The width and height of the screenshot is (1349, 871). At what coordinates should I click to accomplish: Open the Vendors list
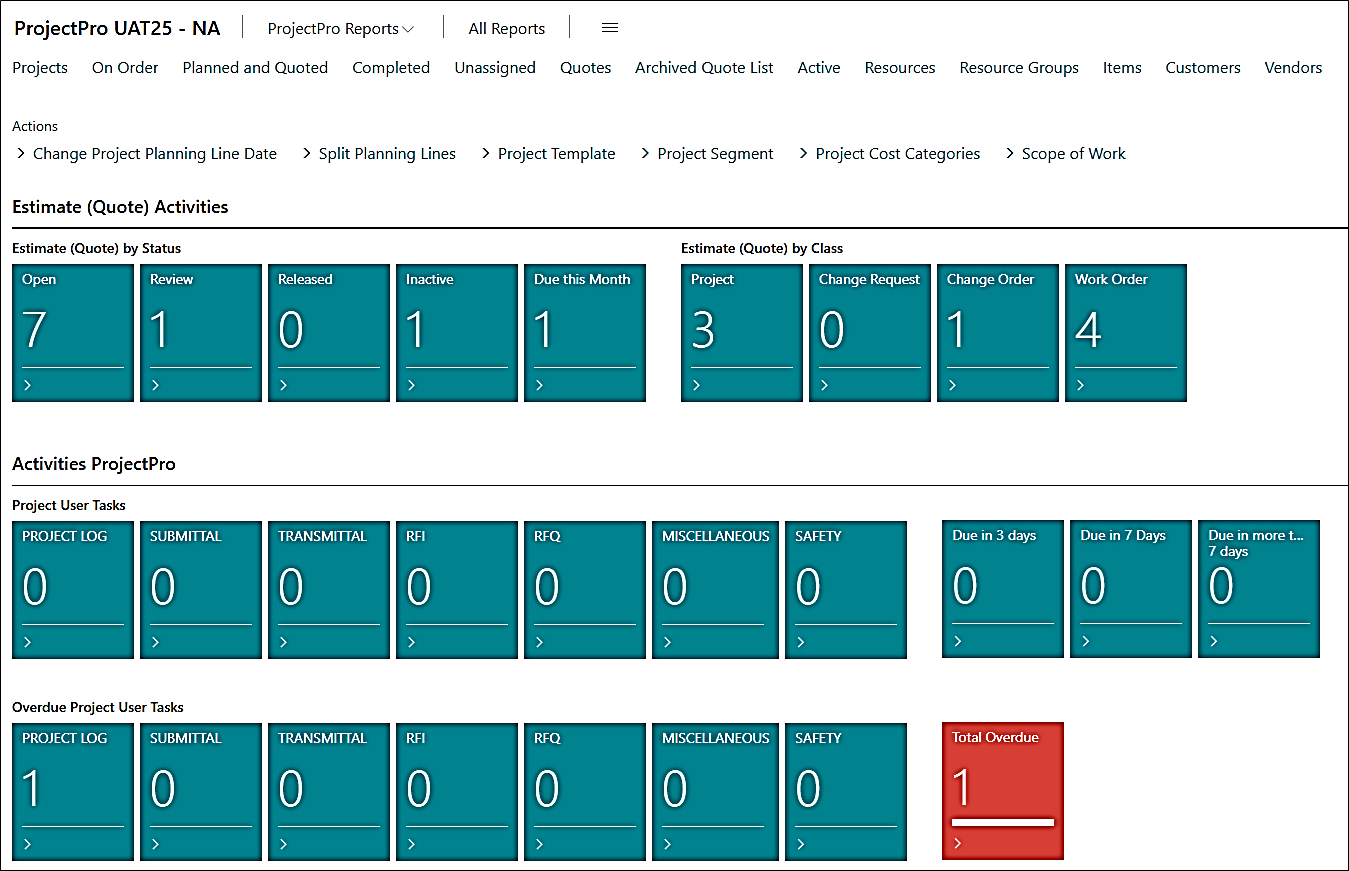coord(1293,68)
